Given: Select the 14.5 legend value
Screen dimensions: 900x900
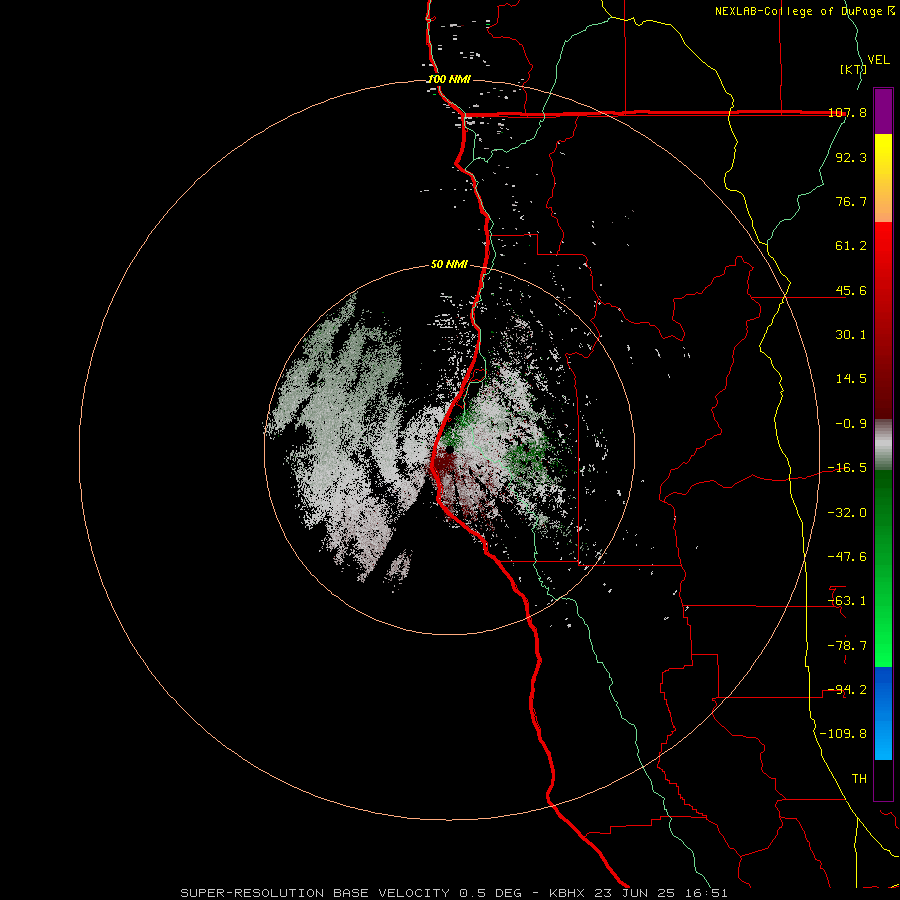Looking at the screenshot, I should click(x=851, y=379).
